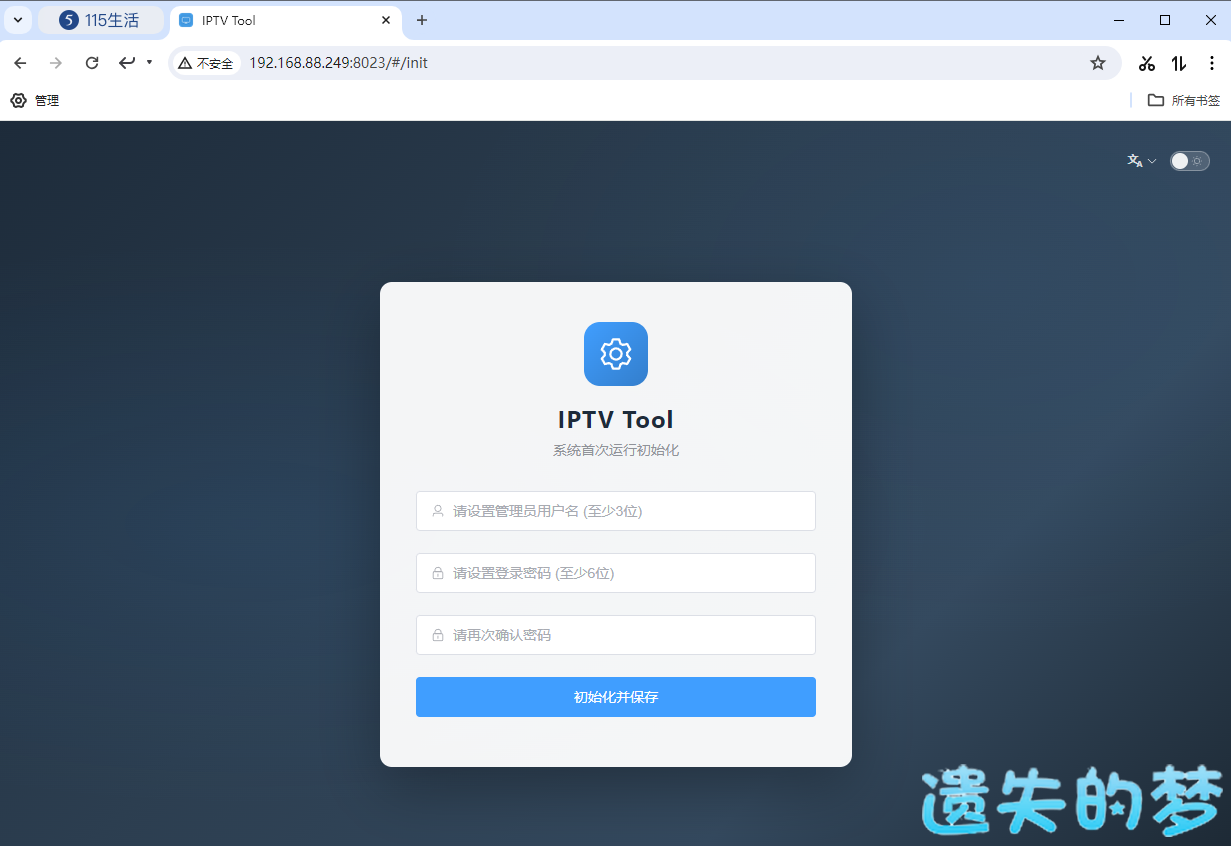Click the up-down arrows extension icon

[x=1179, y=63]
